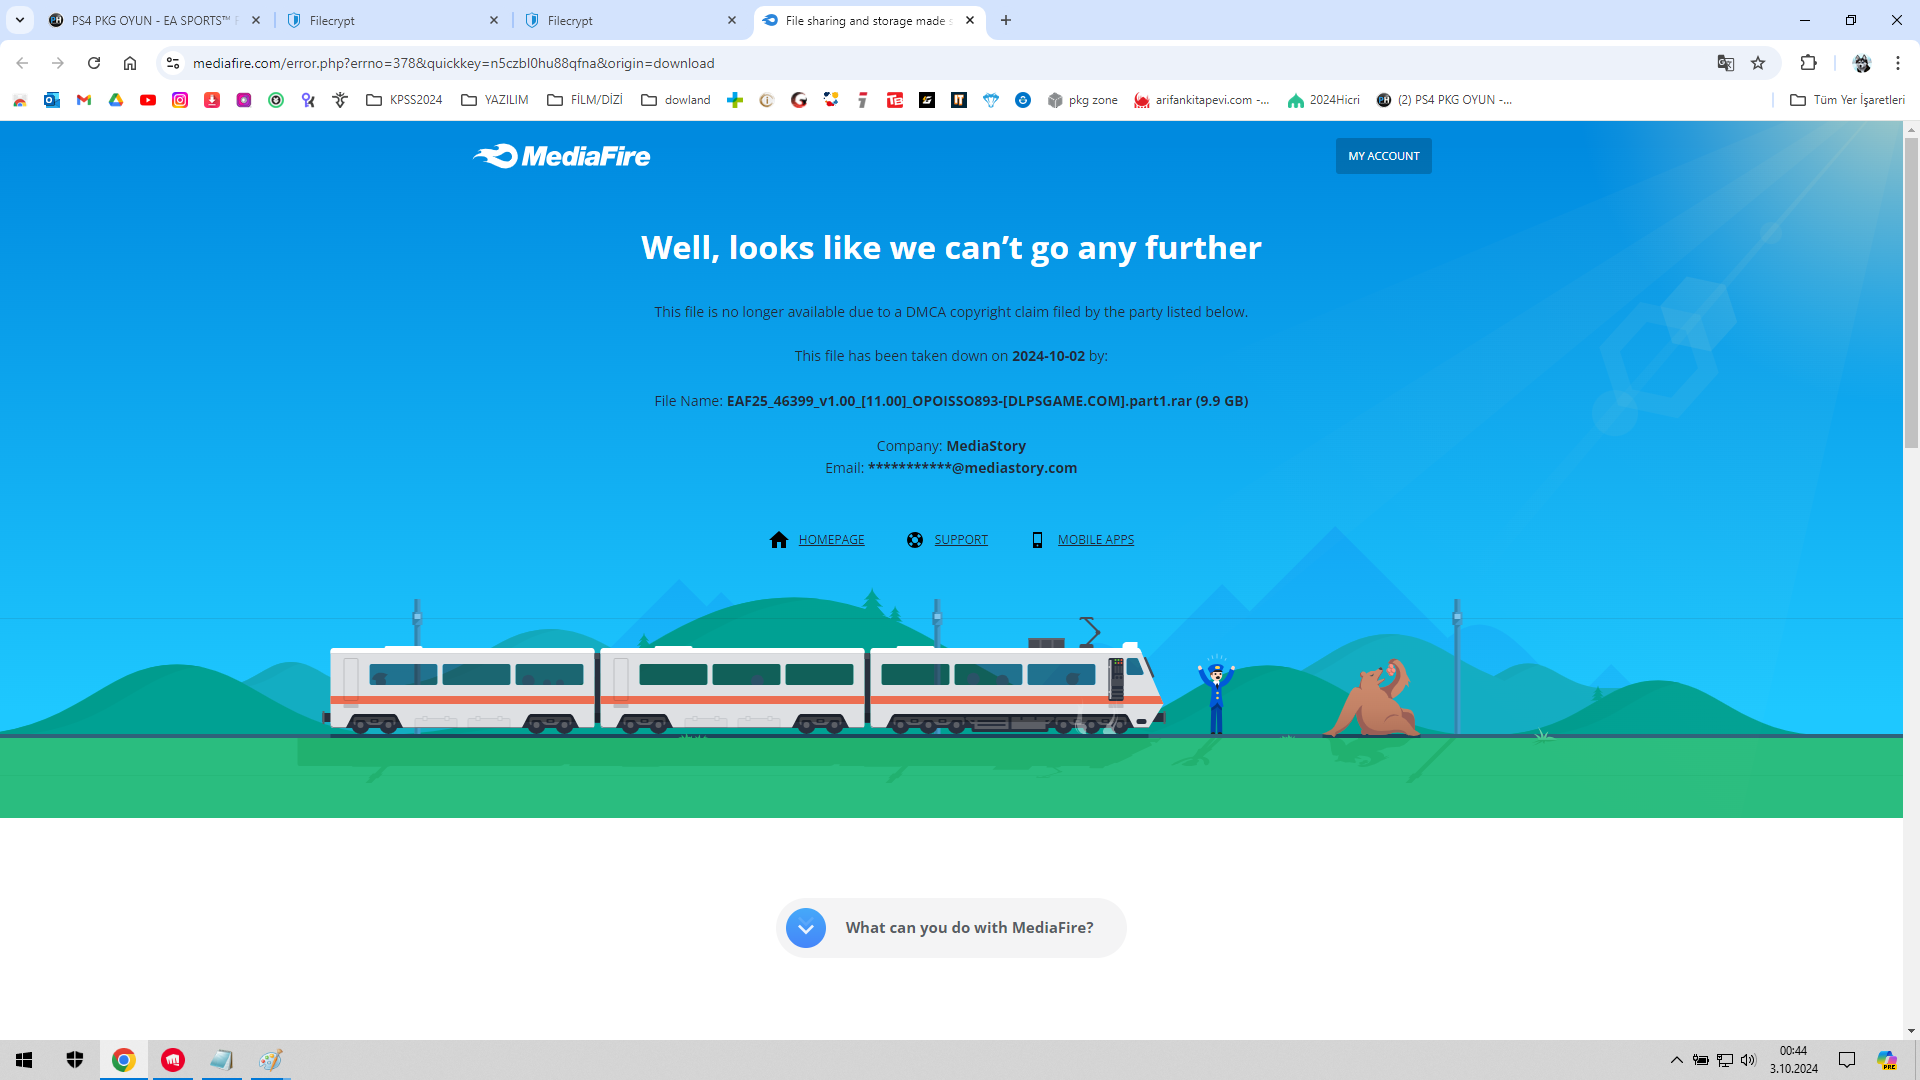1920x1080 pixels.
Task: Open the Chrome profile avatar
Action: click(x=1862, y=63)
